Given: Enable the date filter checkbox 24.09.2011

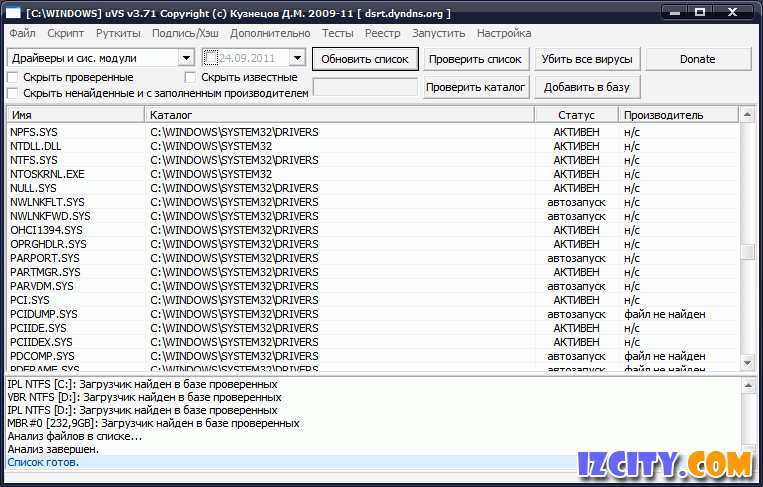Looking at the screenshot, I should click(x=211, y=58).
